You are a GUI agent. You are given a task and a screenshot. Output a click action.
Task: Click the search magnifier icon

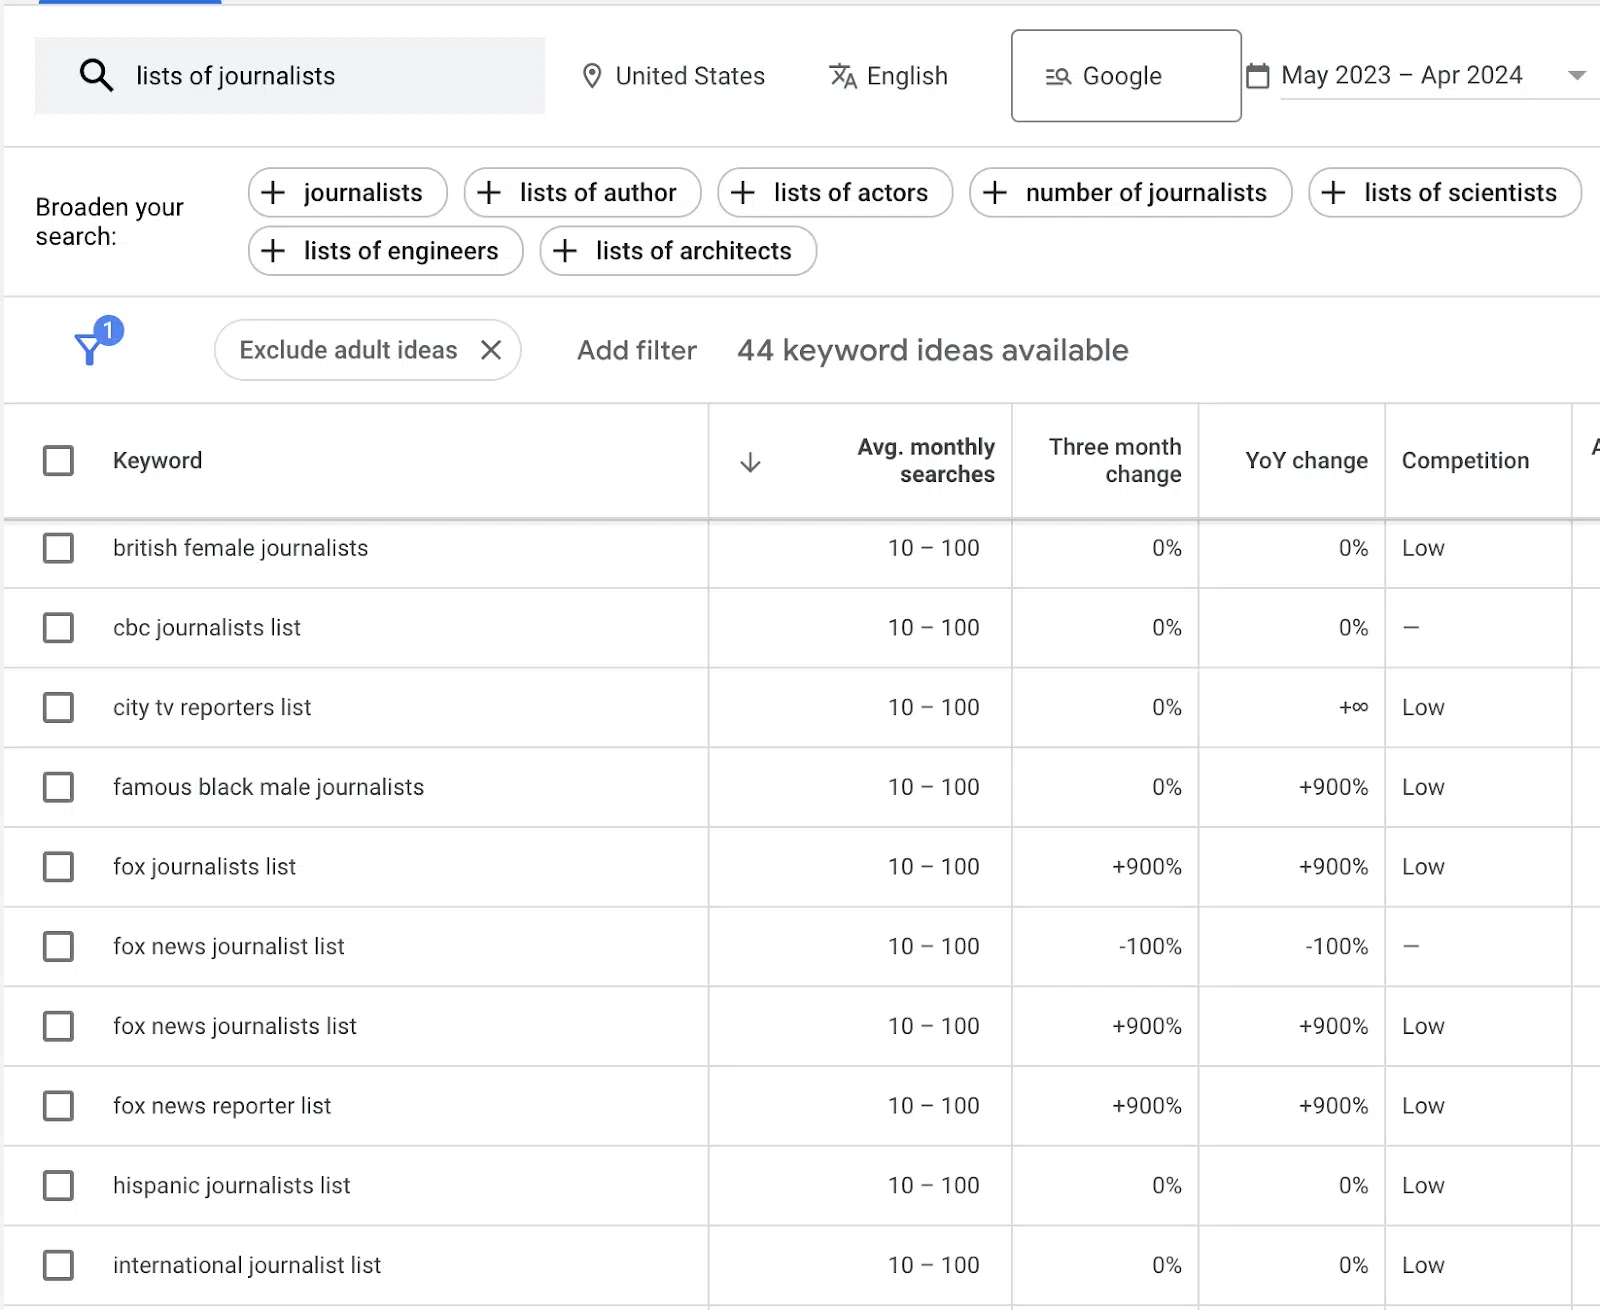pos(96,75)
